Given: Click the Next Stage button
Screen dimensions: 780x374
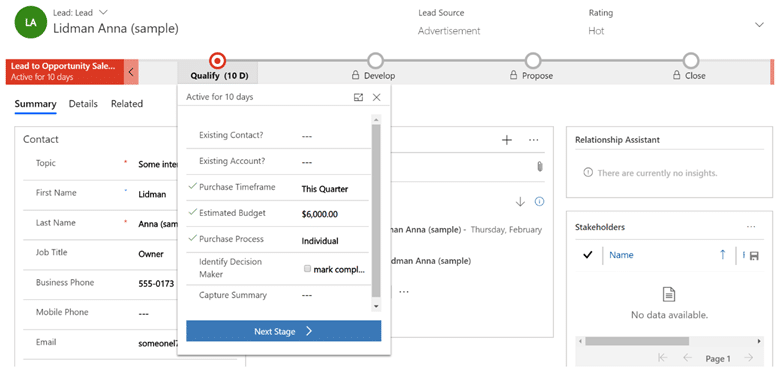Looking at the screenshot, I should click(284, 331).
